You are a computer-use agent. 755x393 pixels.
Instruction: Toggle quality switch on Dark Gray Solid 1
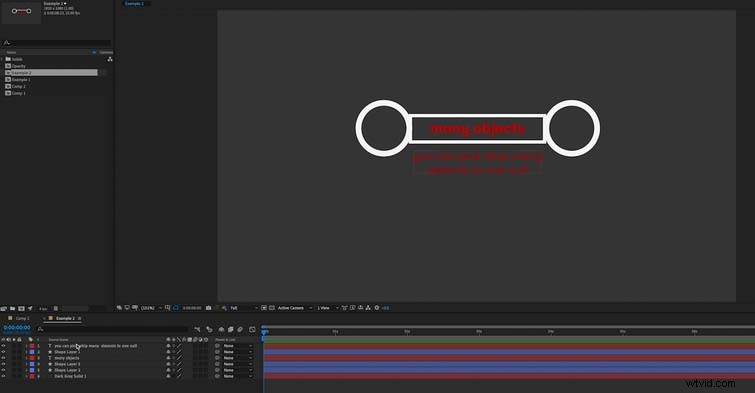tap(179, 376)
